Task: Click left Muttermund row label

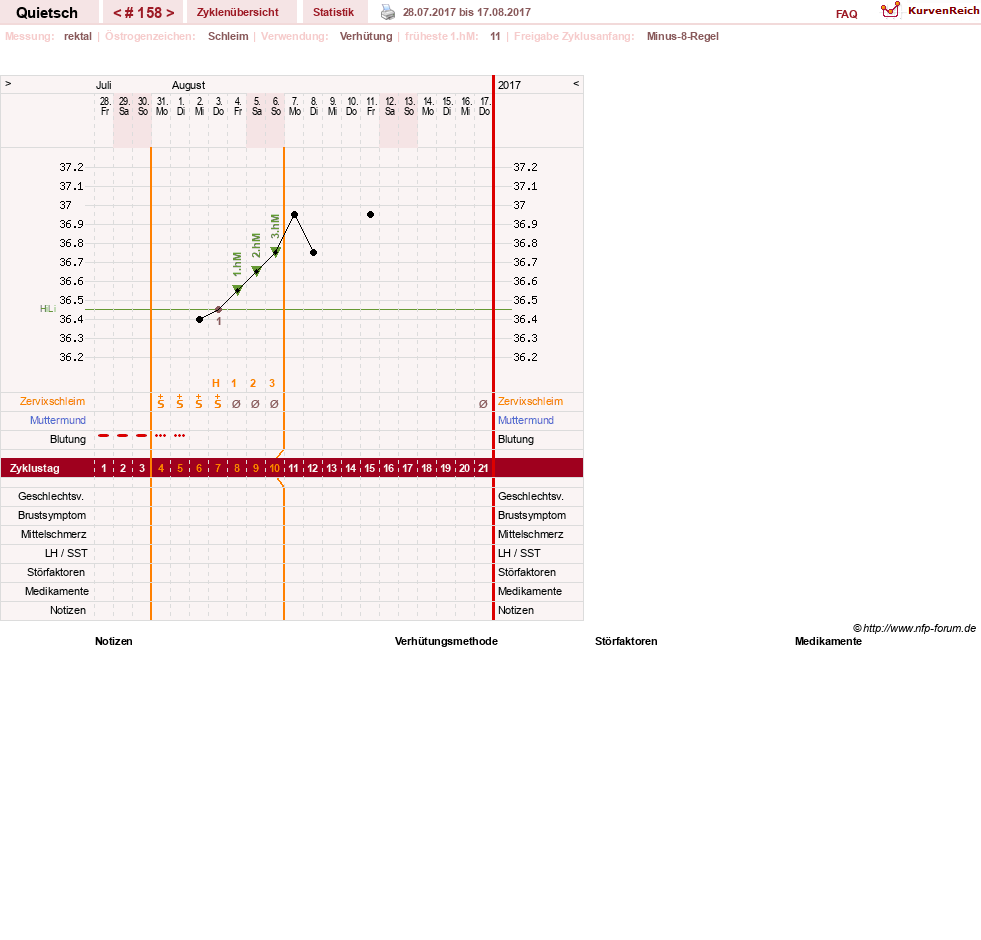Action: point(58,420)
